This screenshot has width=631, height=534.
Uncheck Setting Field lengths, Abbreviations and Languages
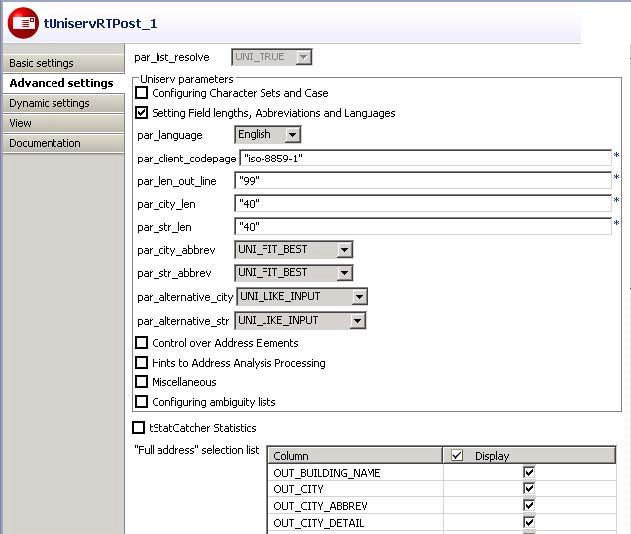click(142, 113)
